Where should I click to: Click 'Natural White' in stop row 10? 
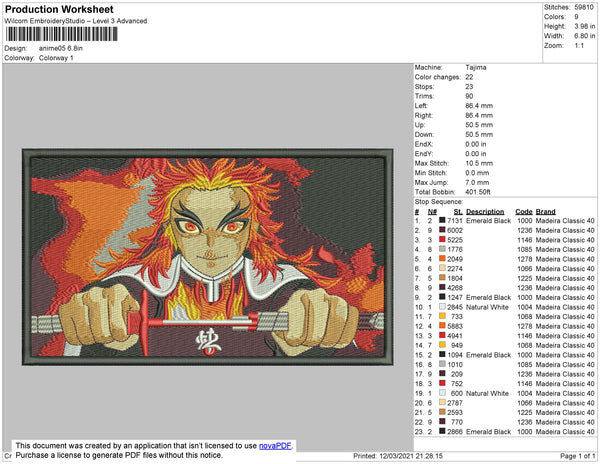point(488,307)
